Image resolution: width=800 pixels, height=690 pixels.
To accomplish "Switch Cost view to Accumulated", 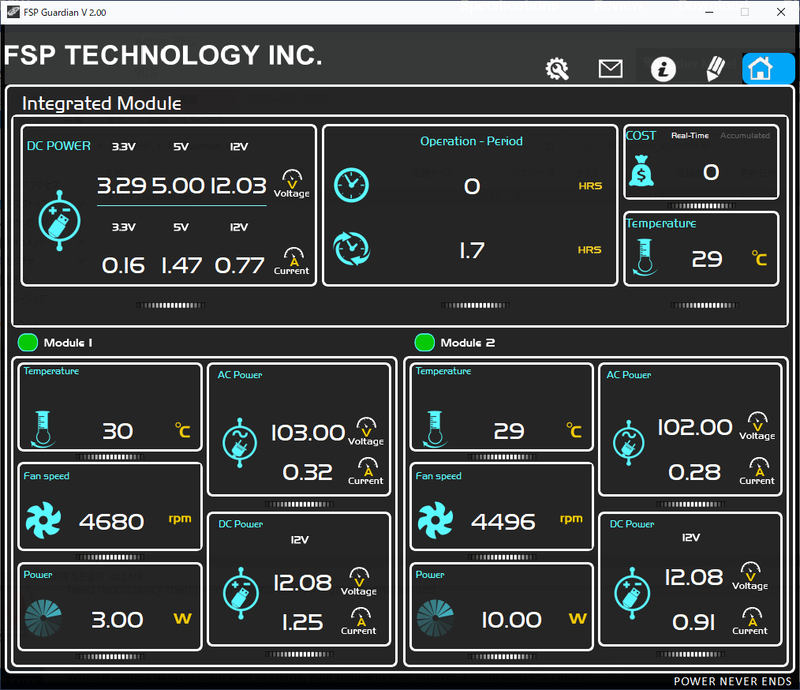I will click(745, 135).
